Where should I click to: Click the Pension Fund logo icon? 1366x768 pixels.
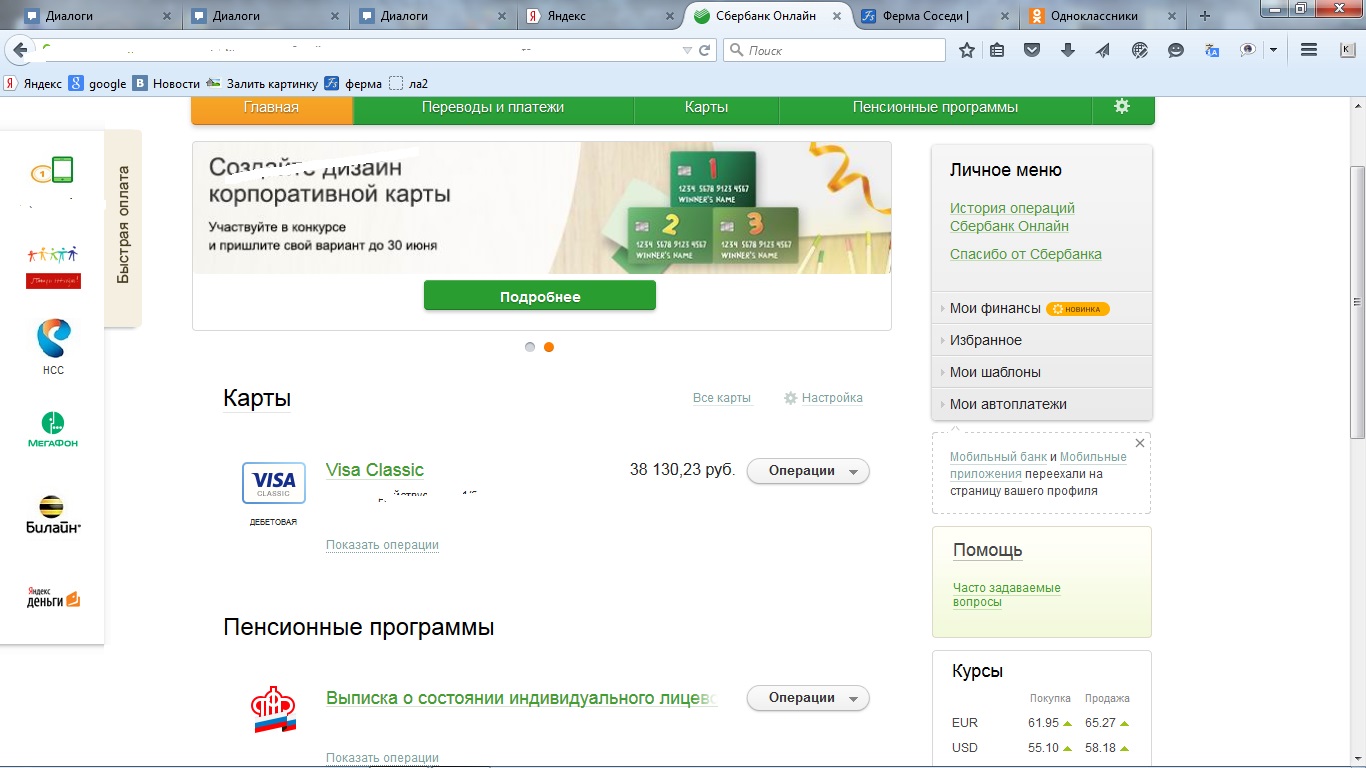pos(273,709)
